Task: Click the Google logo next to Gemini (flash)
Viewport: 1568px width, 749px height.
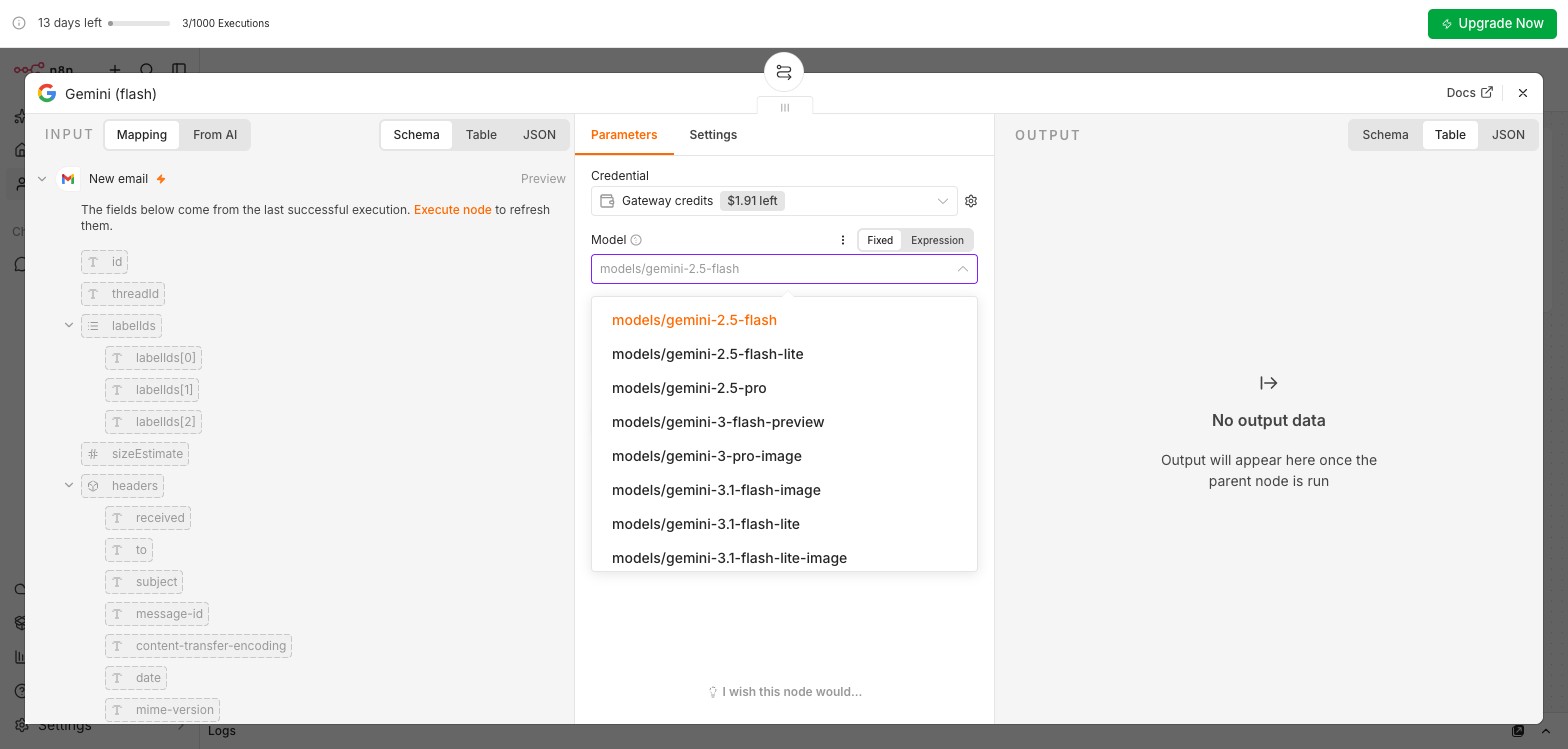Action: (46, 93)
